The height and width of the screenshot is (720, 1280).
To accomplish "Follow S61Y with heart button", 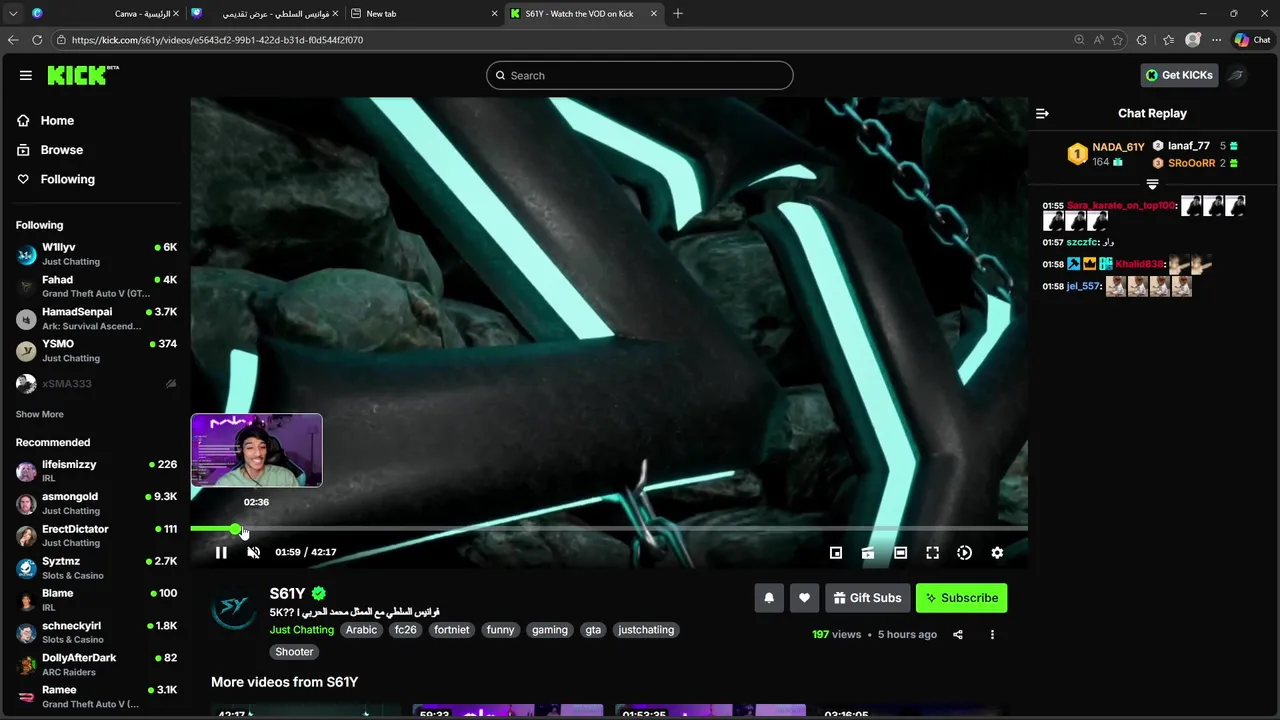I will pos(804,598).
